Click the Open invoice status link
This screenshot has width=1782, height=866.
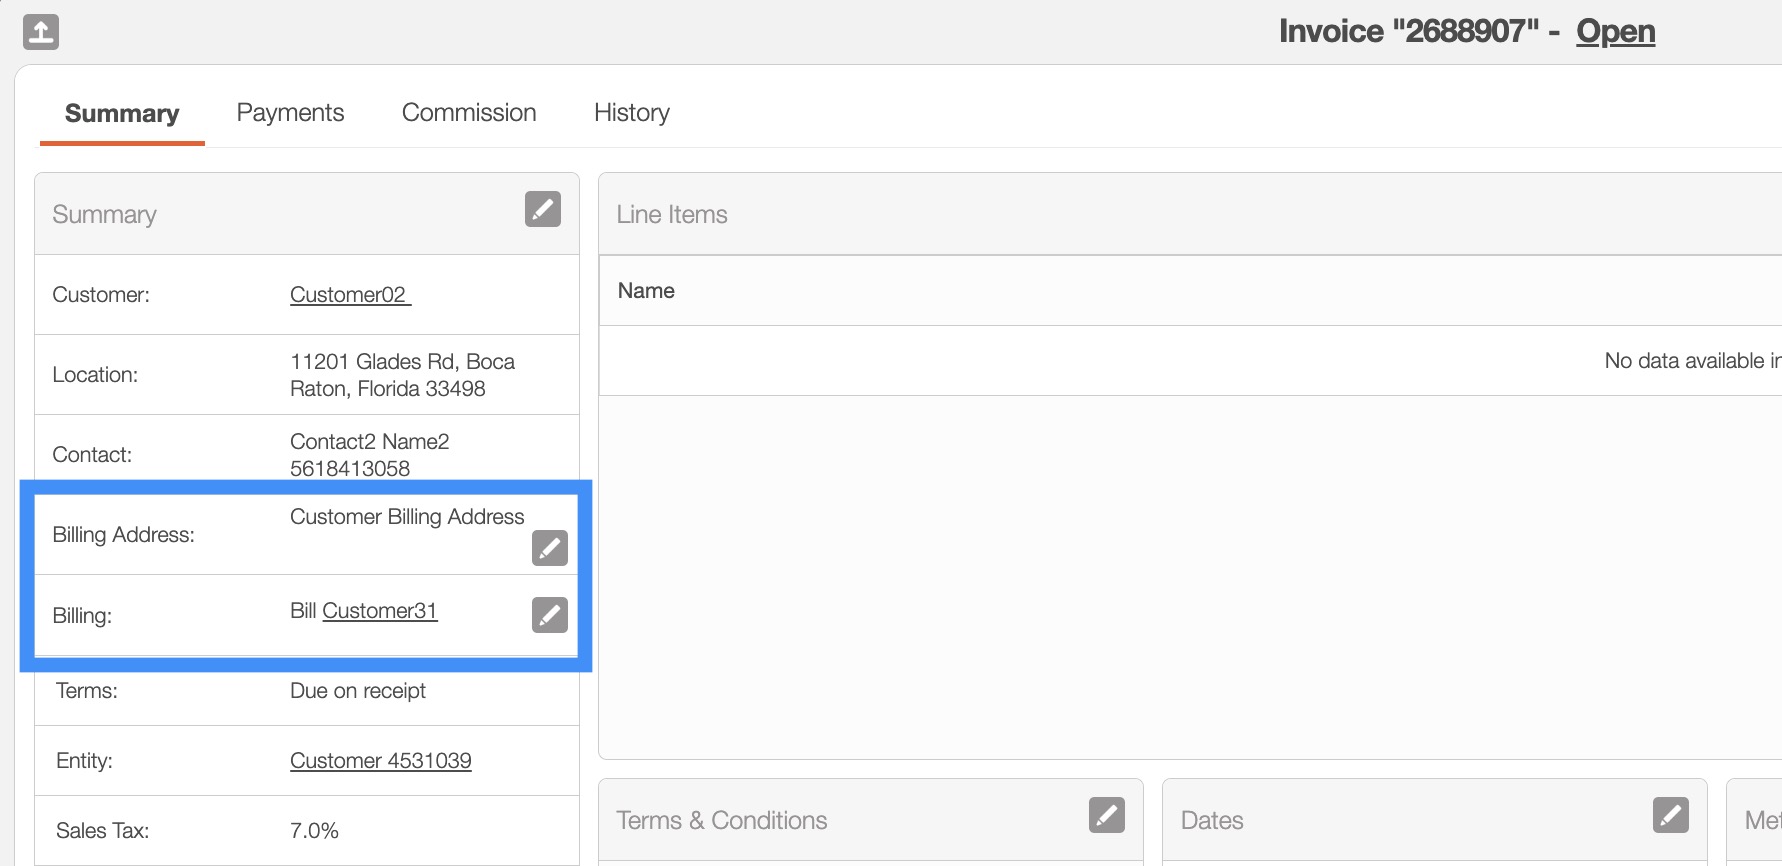point(1615,32)
